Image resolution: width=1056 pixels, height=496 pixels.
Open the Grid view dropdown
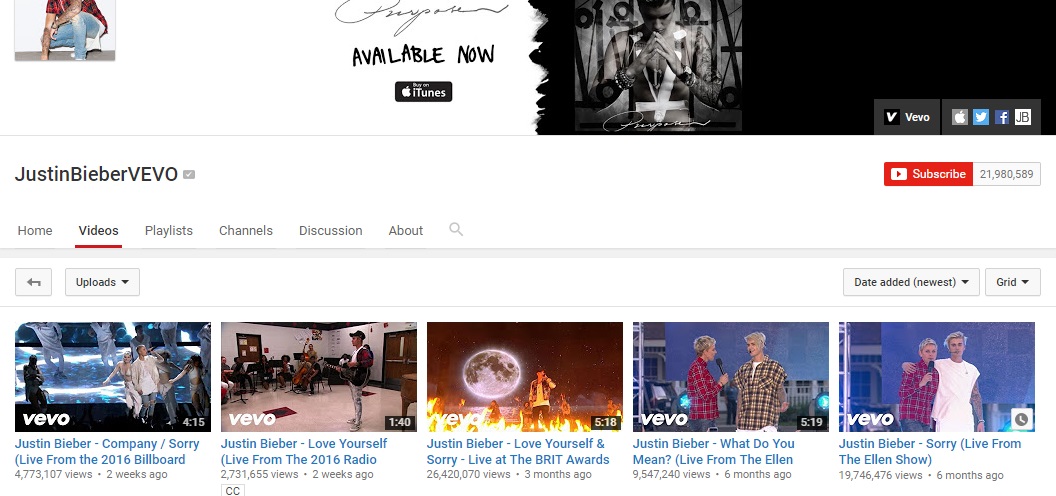1013,282
